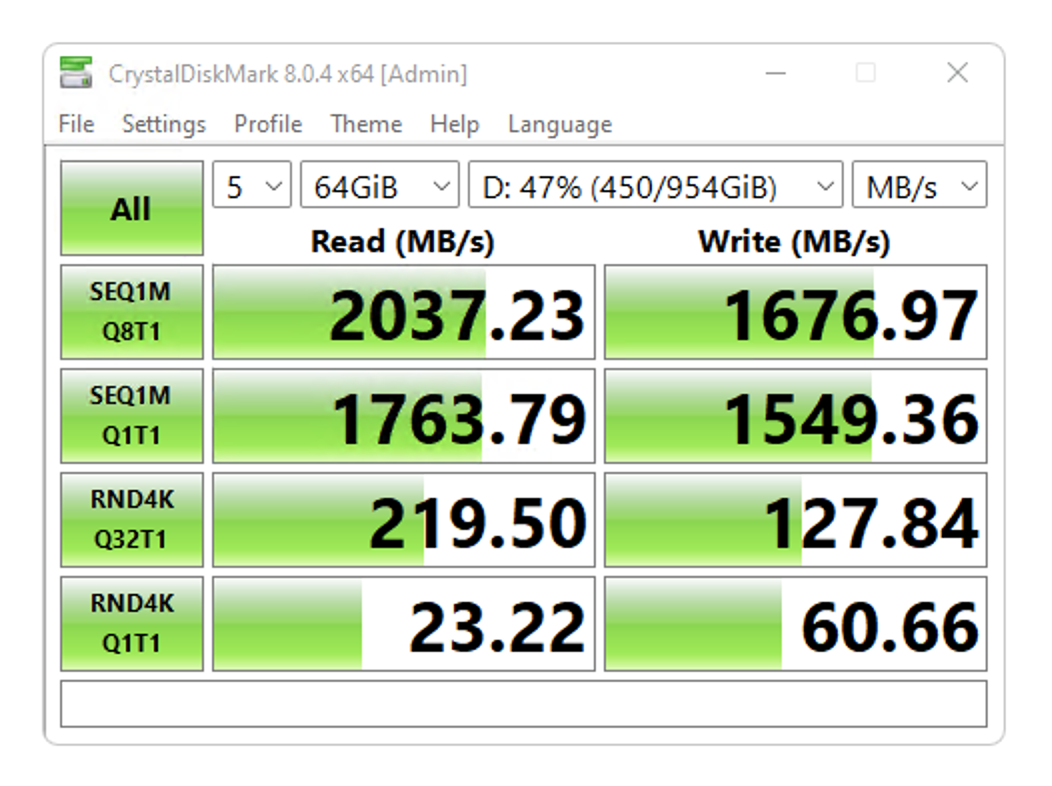Open the MB/s unit dropdown
Screen dimensions: 1052x786
coord(919,184)
